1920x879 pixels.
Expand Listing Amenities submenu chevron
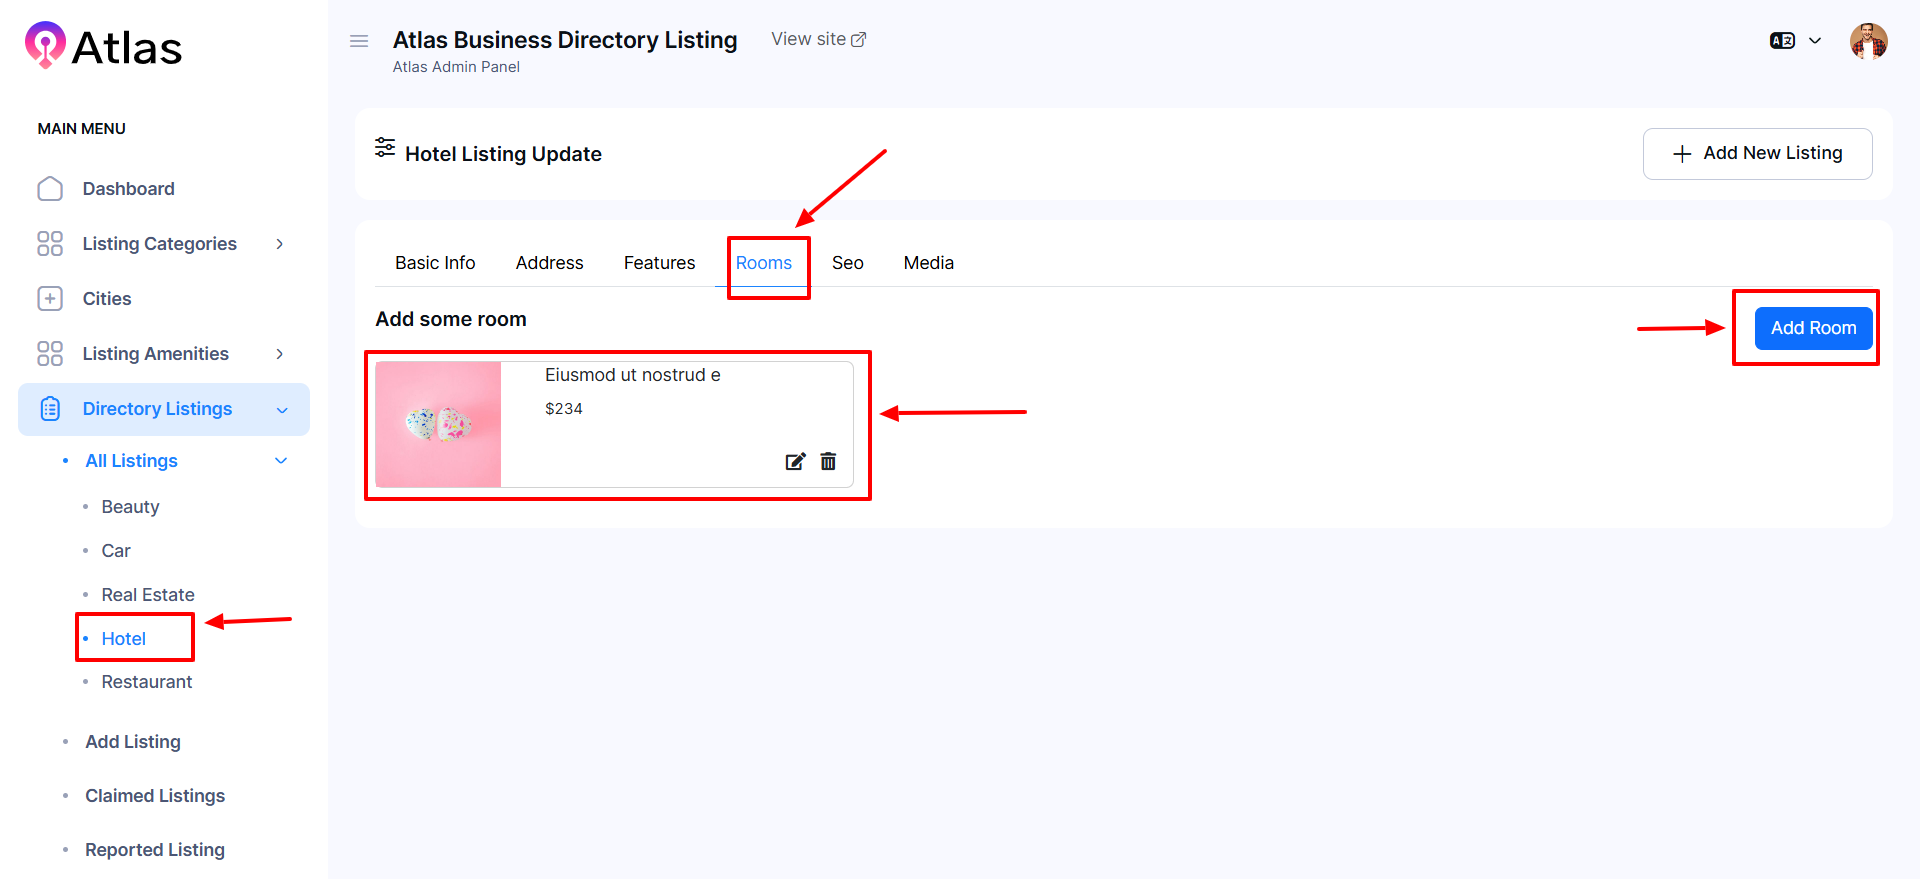[280, 354]
